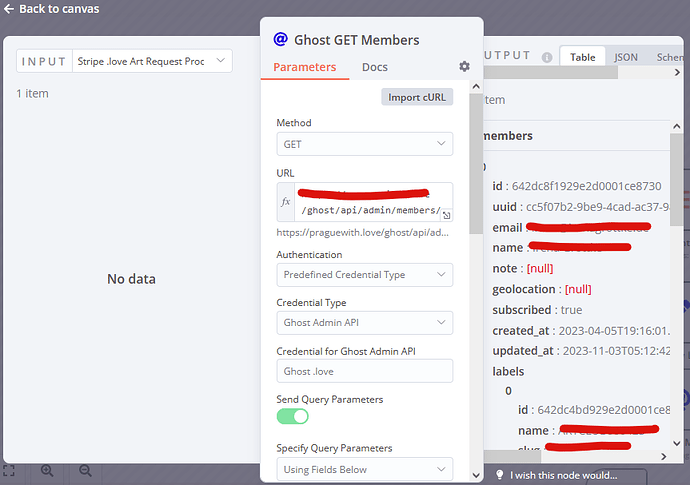Click the fx expression icon in URL field
The width and height of the screenshot is (690, 485).
[286, 202]
